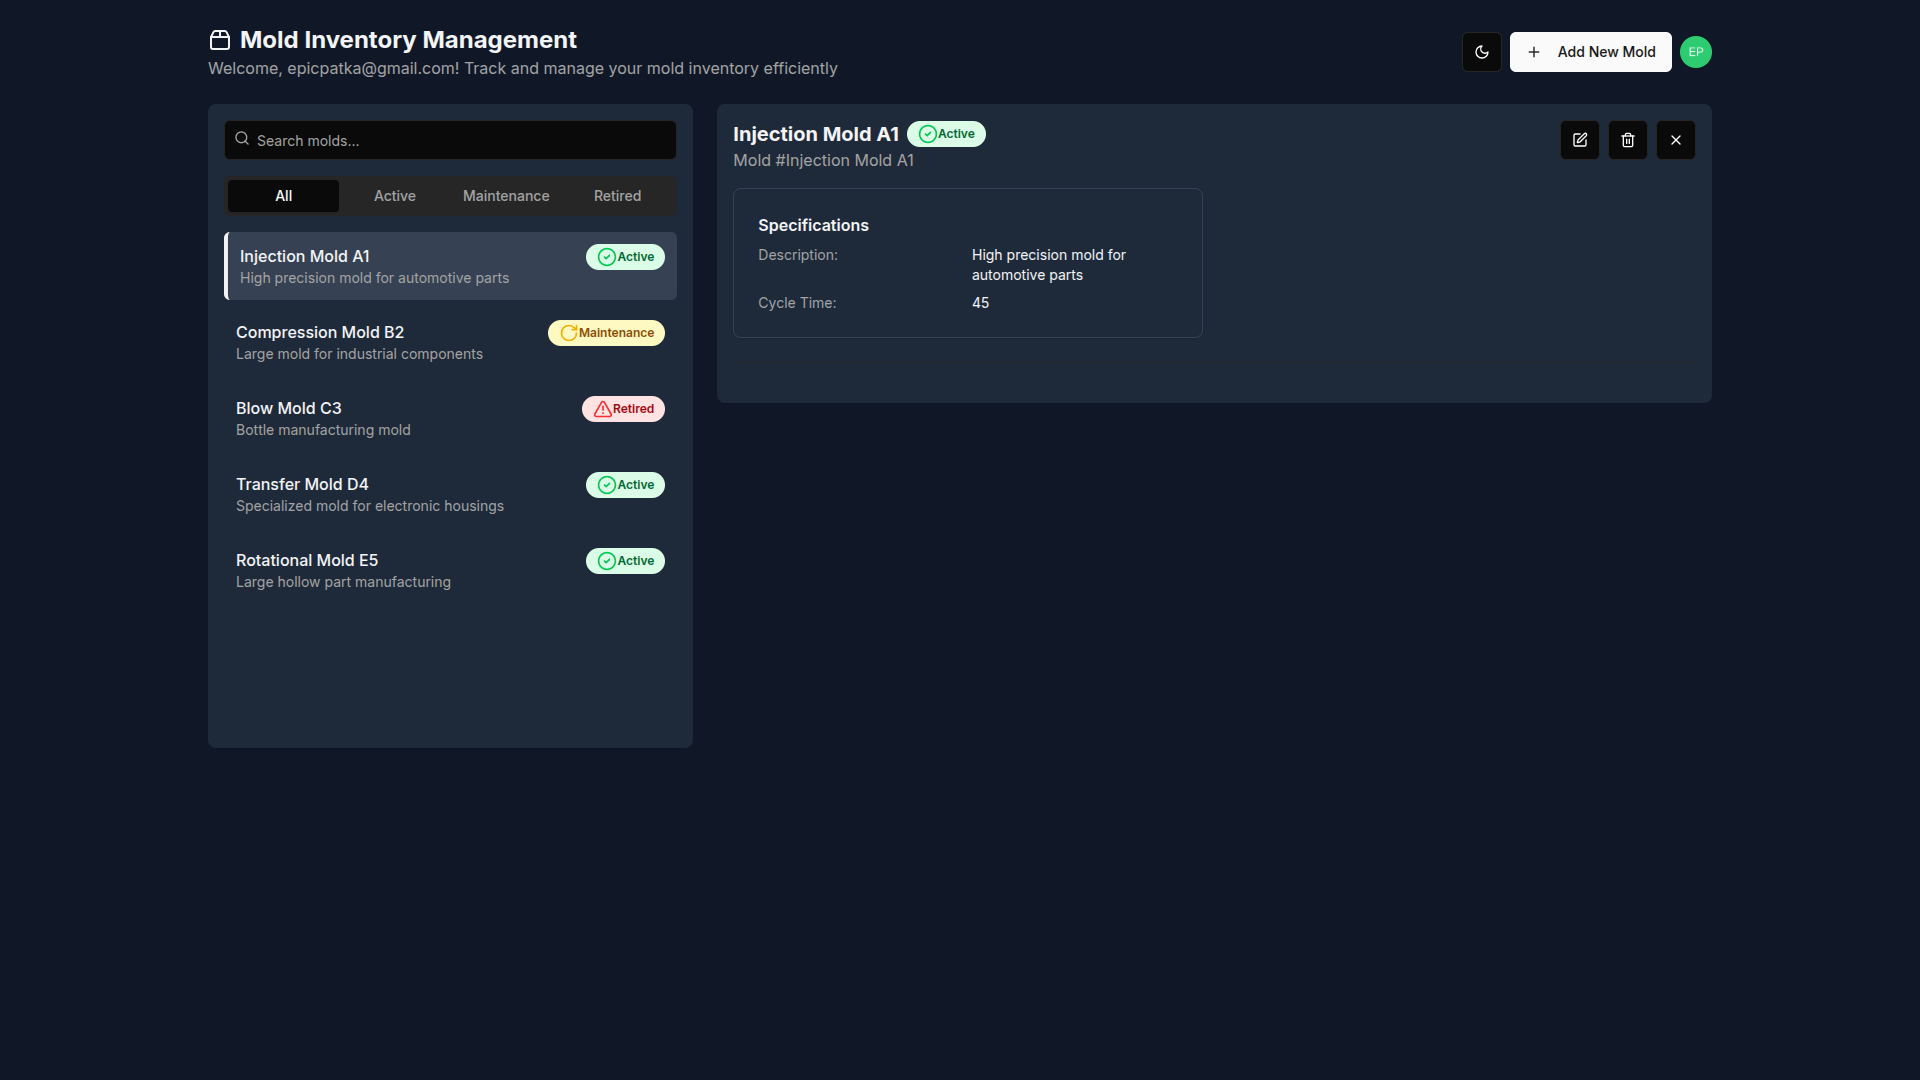Image resolution: width=1920 pixels, height=1080 pixels.
Task: Click 'Bottle manufacturing mold' description
Action: tap(323, 430)
